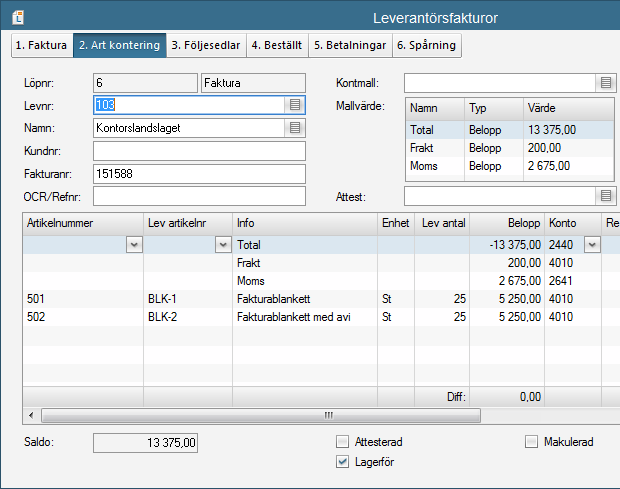Viewport: 620px width, 489px height.
Task: Click the Värde header in Mallvärde table
Action: click(569, 108)
